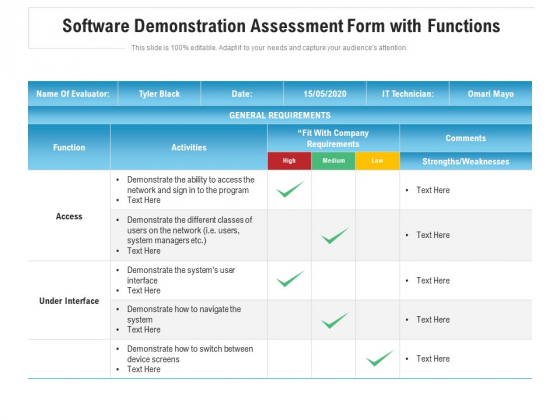560x420 pixels.
Task: Click 'Text Here' comment in switch device screens row
Action: pyautogui.click(x=433, y=359)
